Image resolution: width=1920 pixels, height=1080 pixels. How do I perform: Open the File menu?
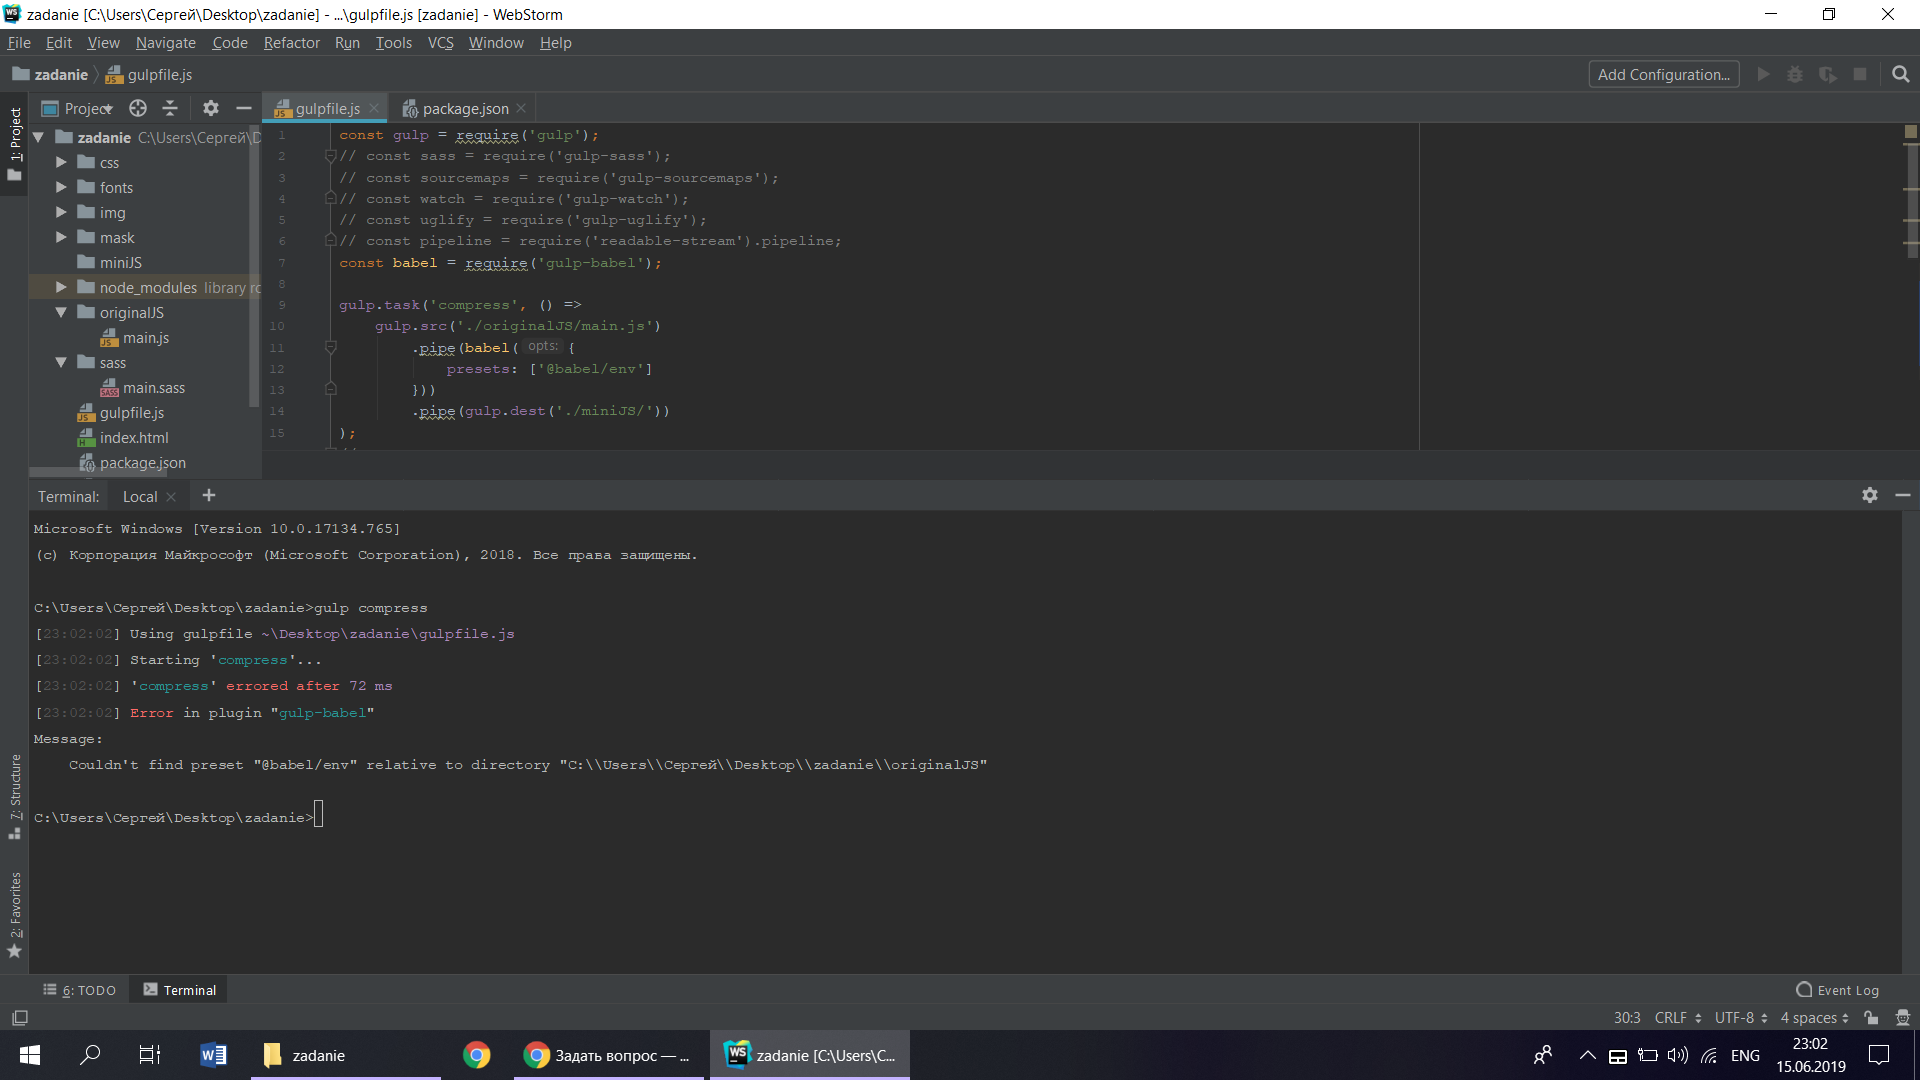click(x=19, y=42)
